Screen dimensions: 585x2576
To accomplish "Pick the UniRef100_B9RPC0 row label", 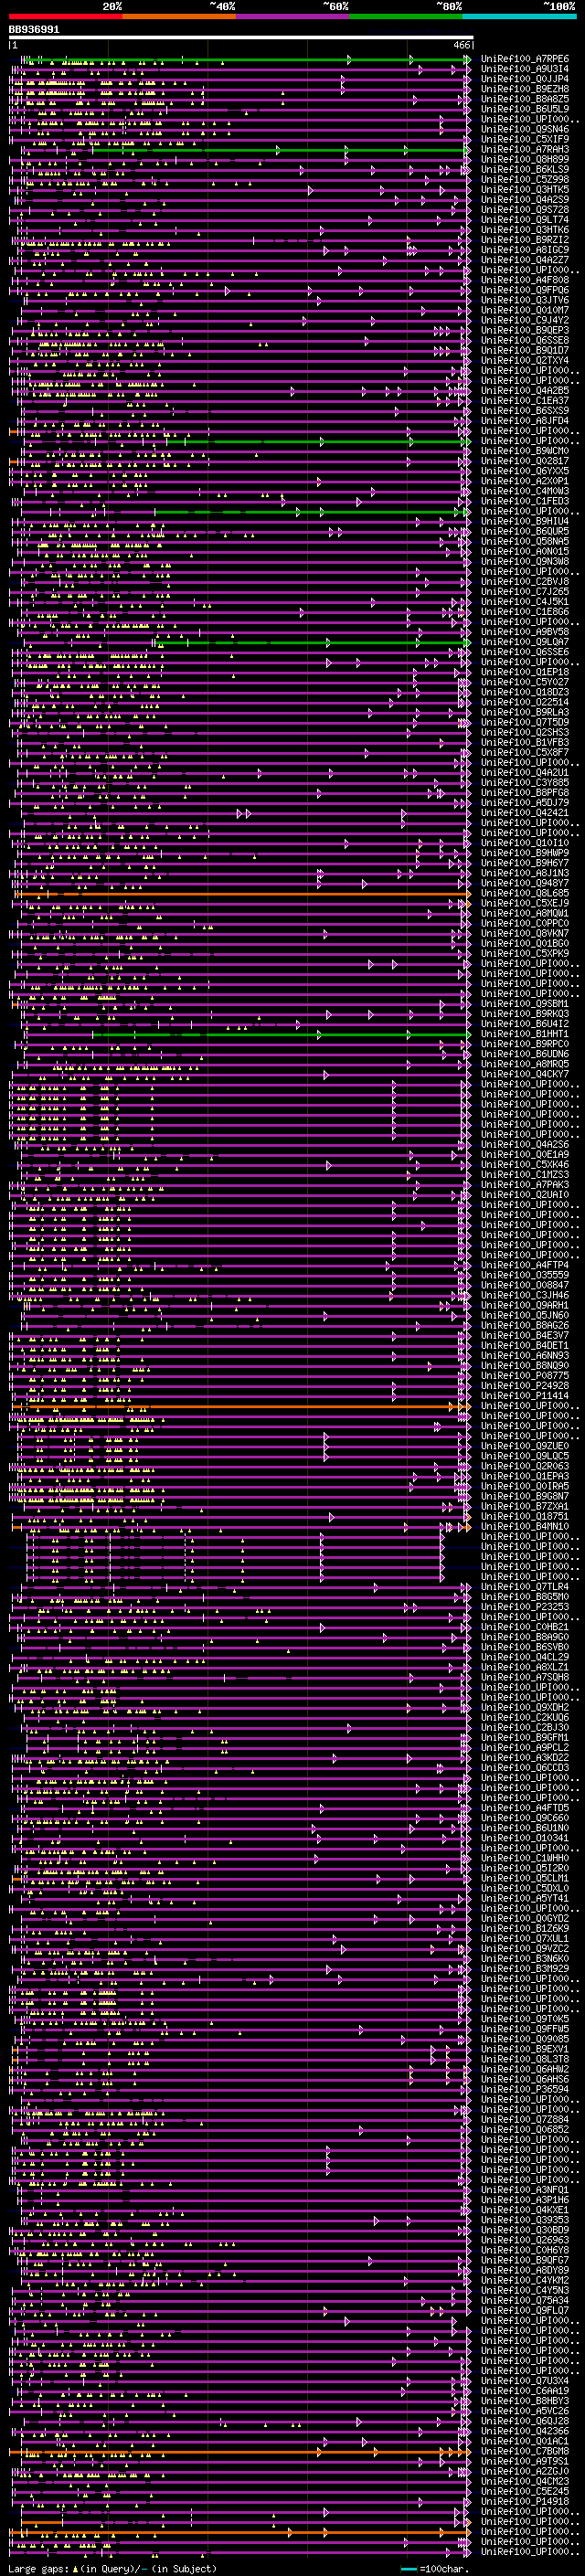I will click(524, 1044).
